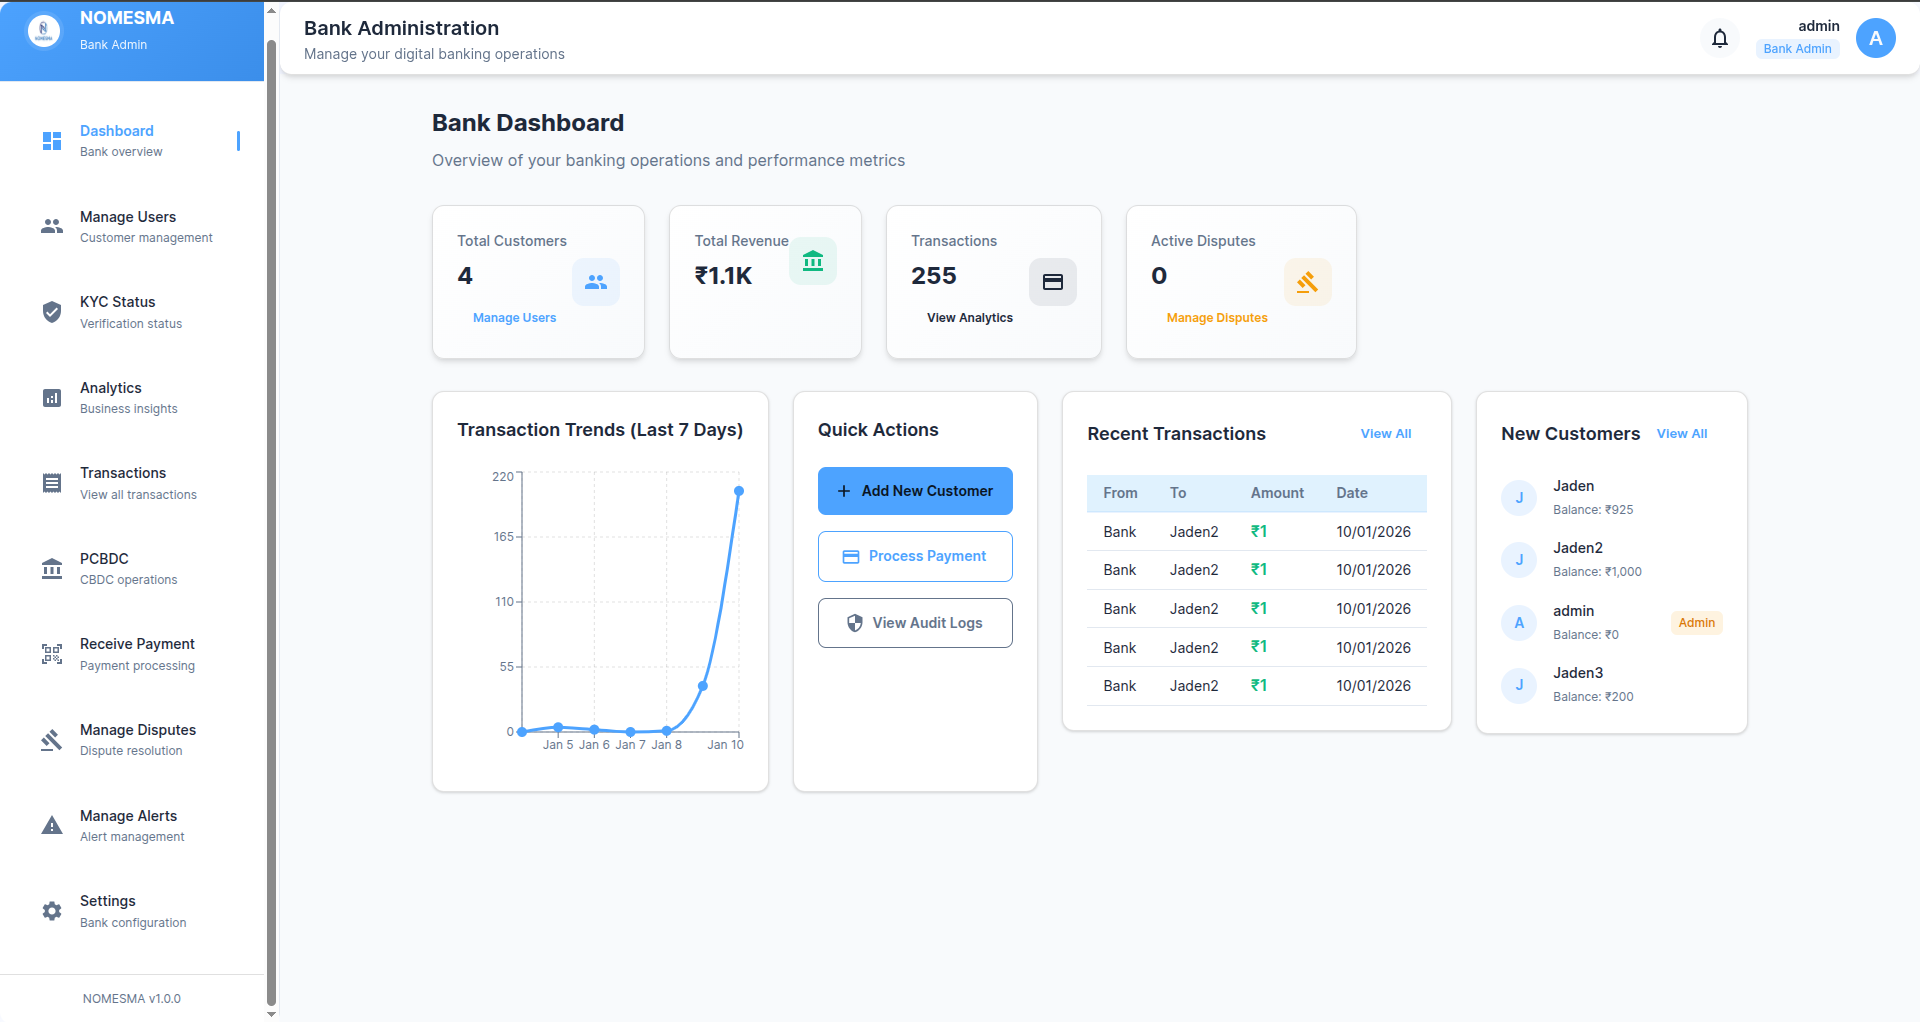Click the Manage Alerts warning triangle icon
1920x1022 pixels.
(x=51, y=825)
